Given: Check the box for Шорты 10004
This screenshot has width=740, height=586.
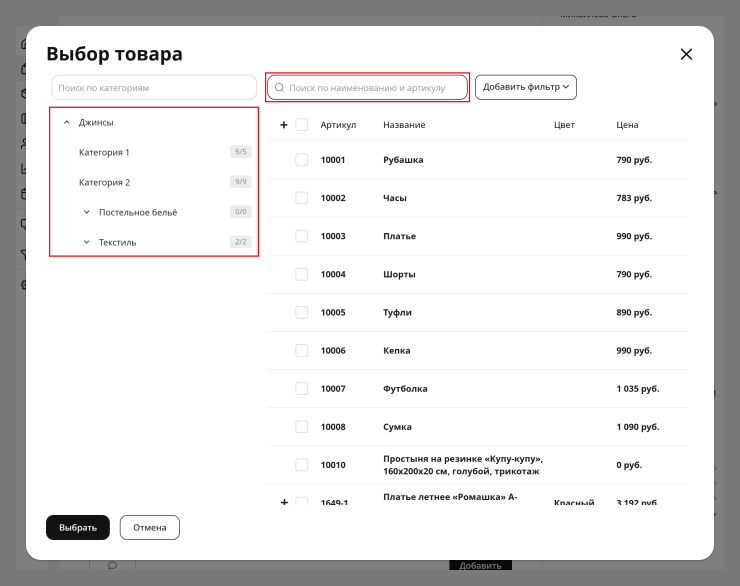Looking at the screenshot, I should 302,274.
